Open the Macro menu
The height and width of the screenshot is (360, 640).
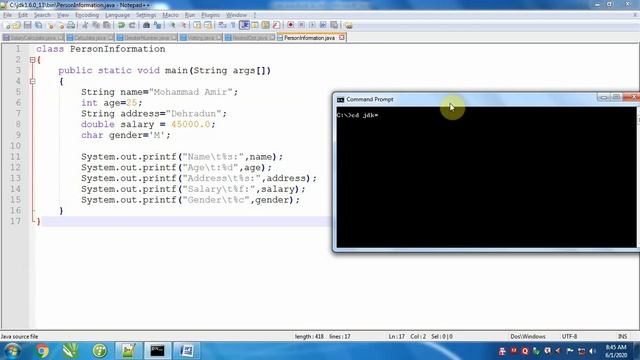point(170,15)
